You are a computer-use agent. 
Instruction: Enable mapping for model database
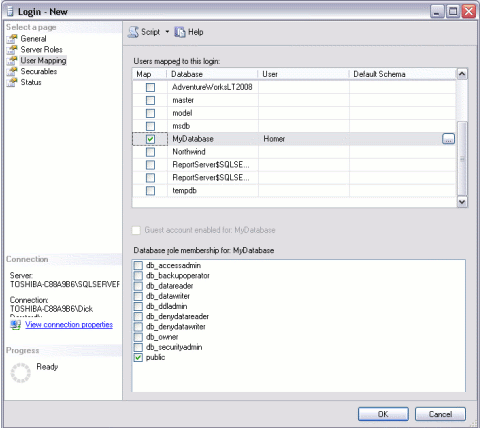tap(150, 113)
